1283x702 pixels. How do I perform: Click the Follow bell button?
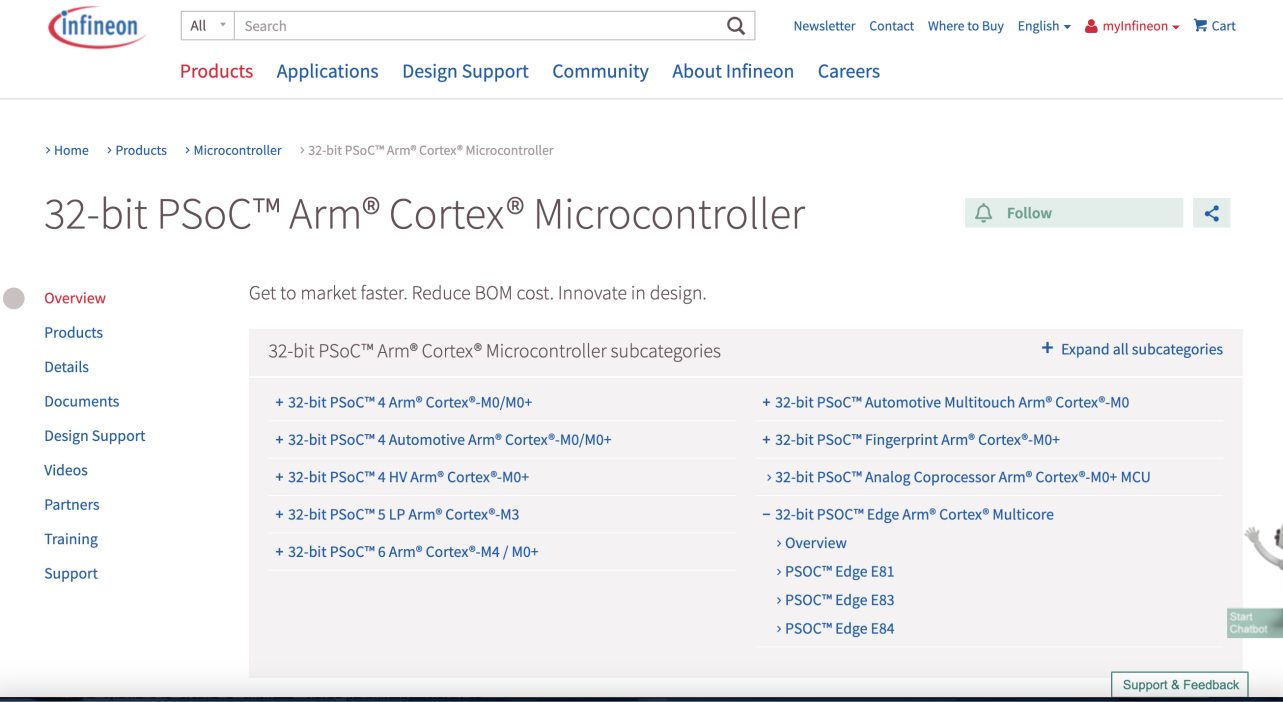pos(1073,213)
